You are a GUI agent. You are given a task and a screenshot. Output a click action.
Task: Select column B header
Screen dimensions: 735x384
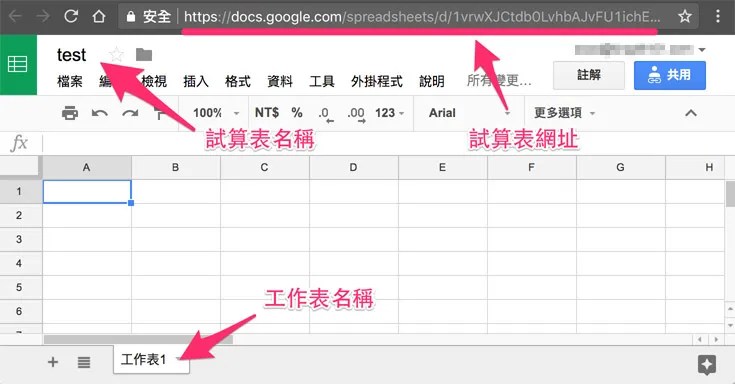point(175,167)
